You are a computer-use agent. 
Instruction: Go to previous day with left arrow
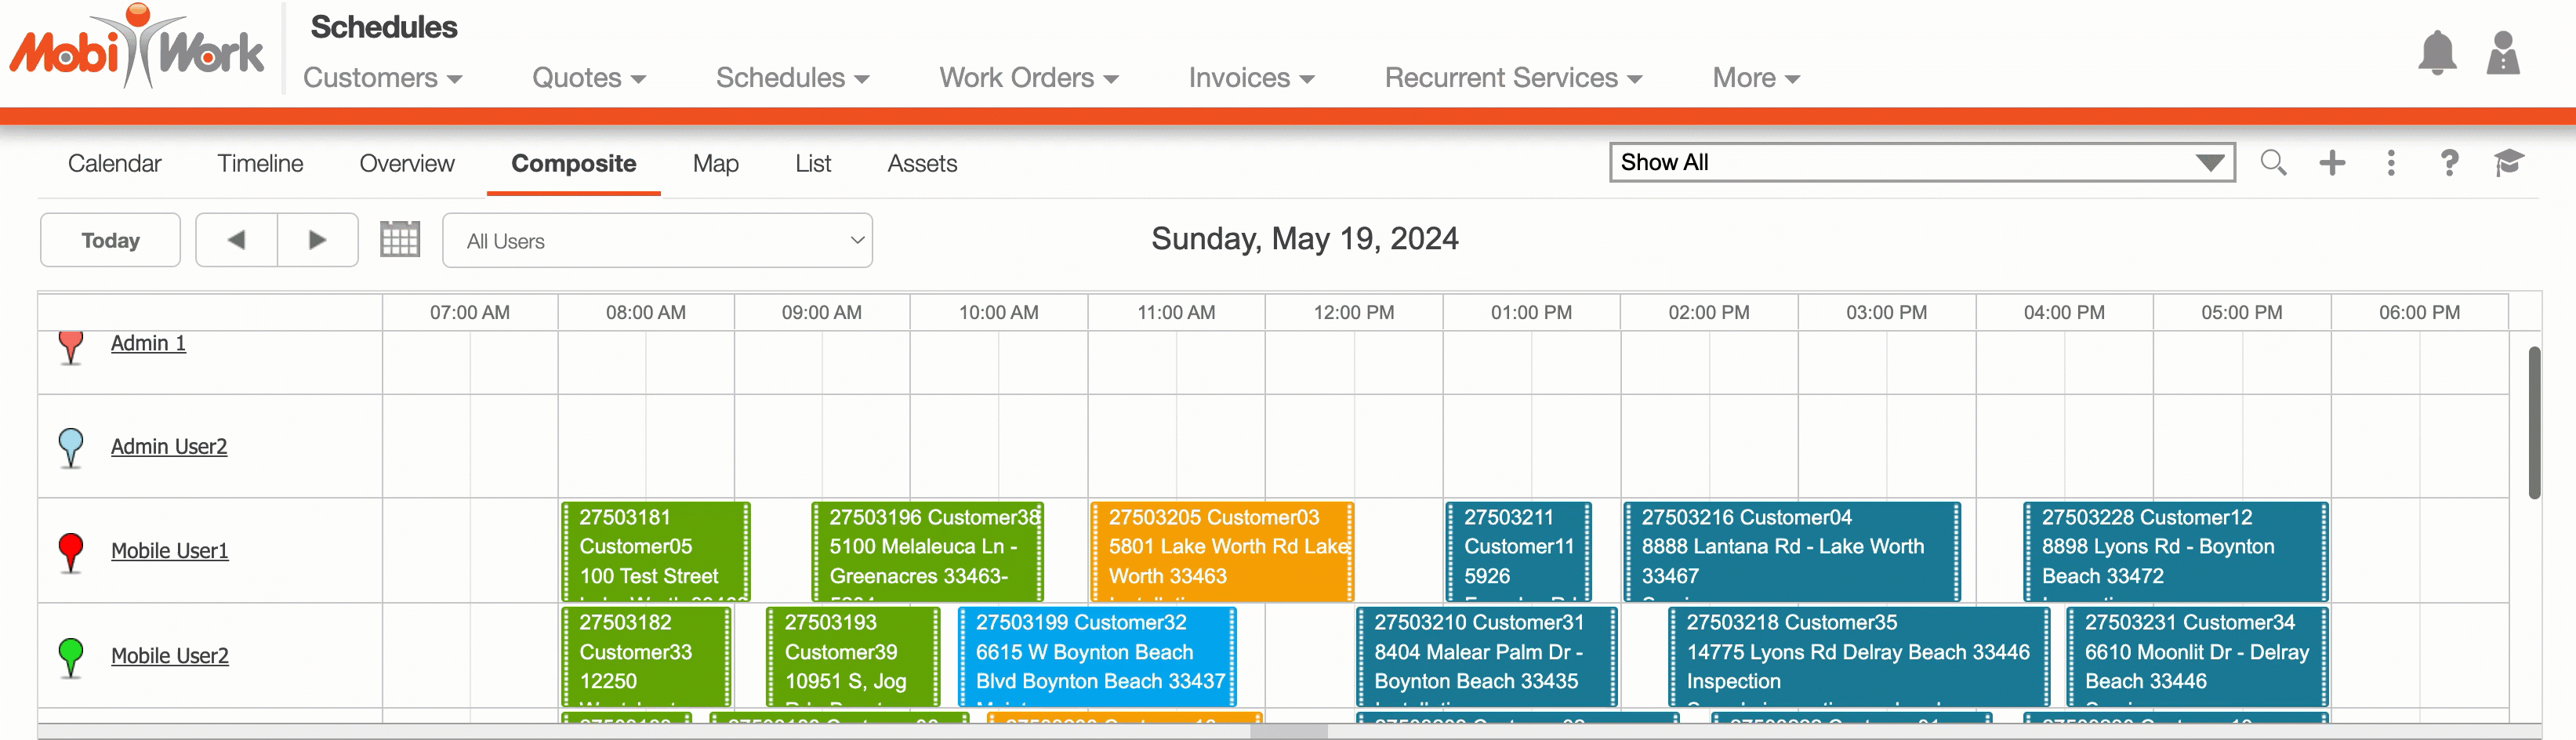click(236, 240)
